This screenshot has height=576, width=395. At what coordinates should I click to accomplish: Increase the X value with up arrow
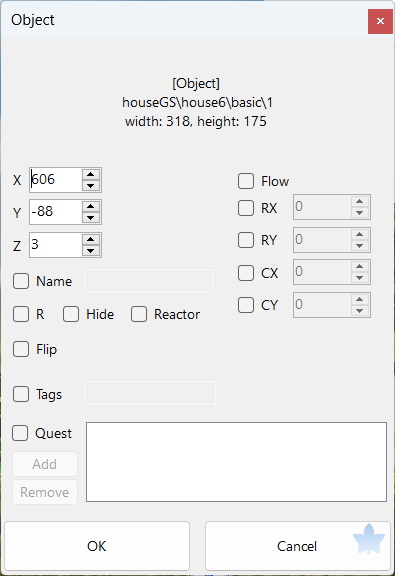click(91, 174)
